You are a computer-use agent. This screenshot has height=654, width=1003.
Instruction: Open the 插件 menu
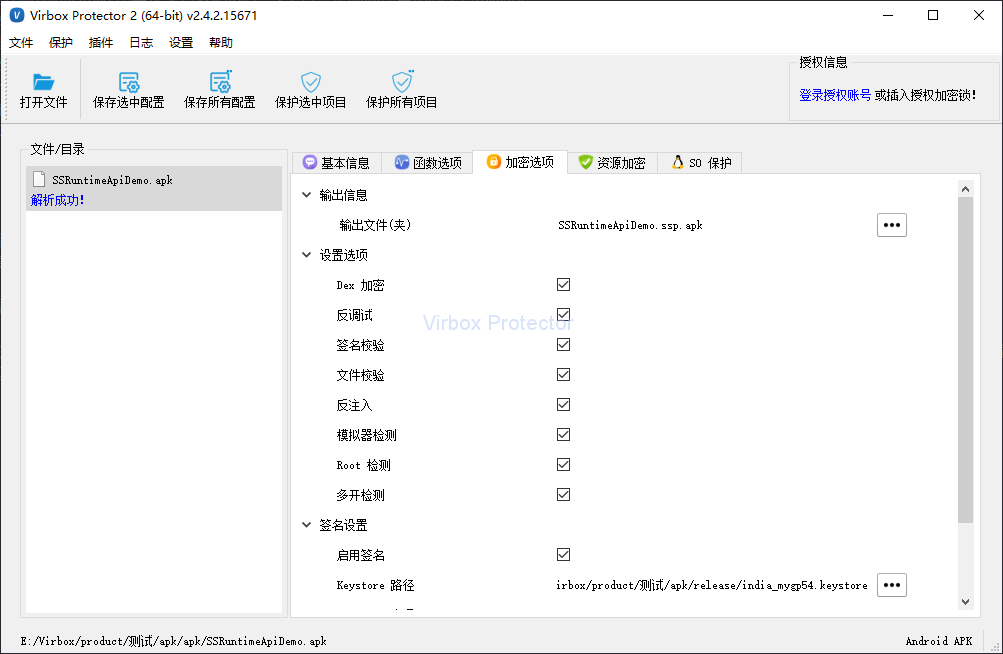tap(101, 43)
